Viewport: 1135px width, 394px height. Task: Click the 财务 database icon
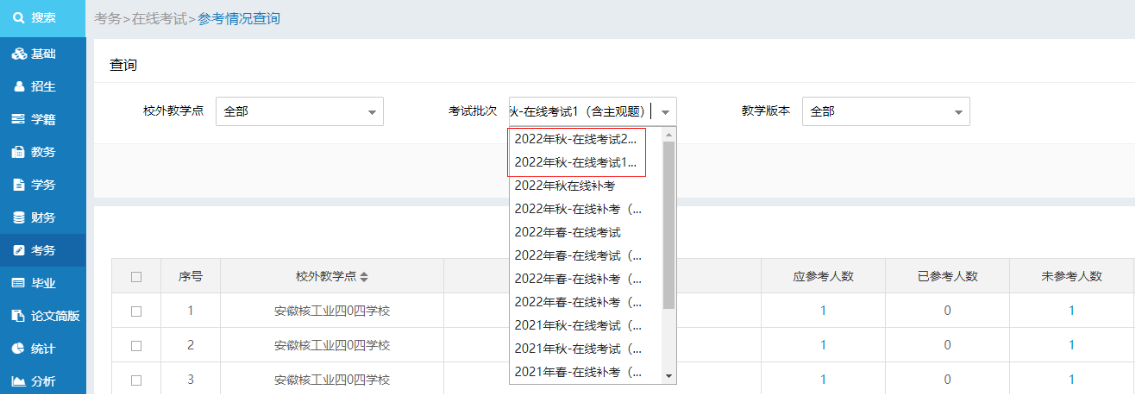click(x=19, y=217)
